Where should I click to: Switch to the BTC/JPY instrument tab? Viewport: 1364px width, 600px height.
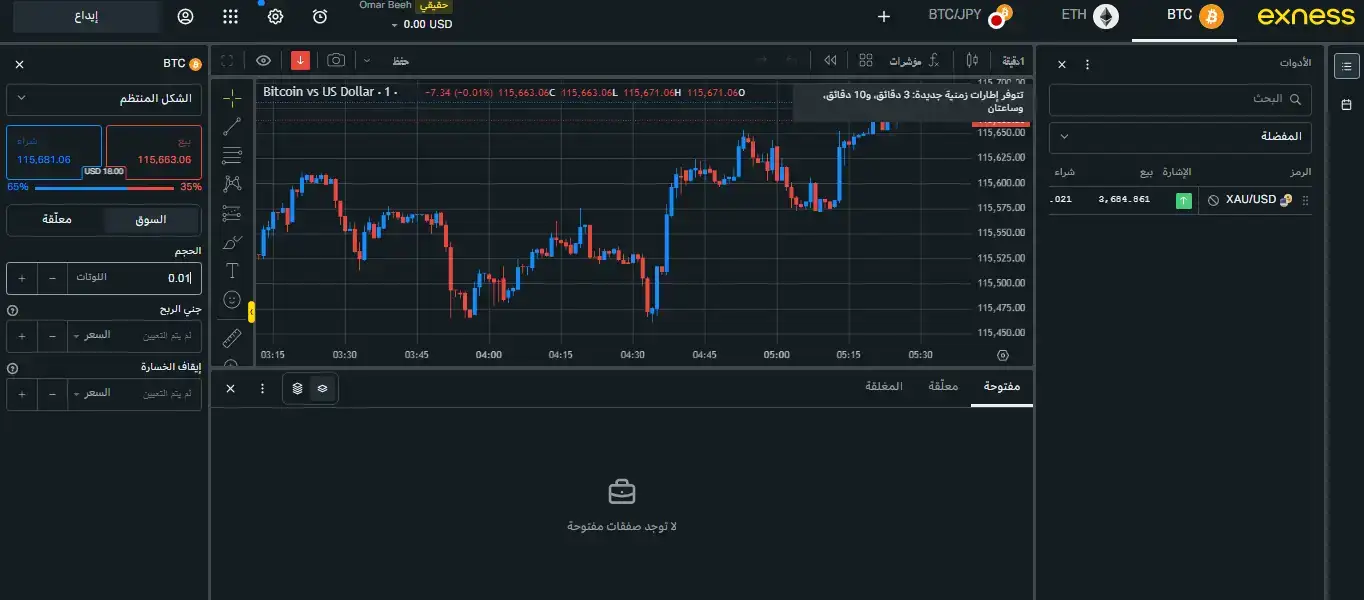coord(953,16)
